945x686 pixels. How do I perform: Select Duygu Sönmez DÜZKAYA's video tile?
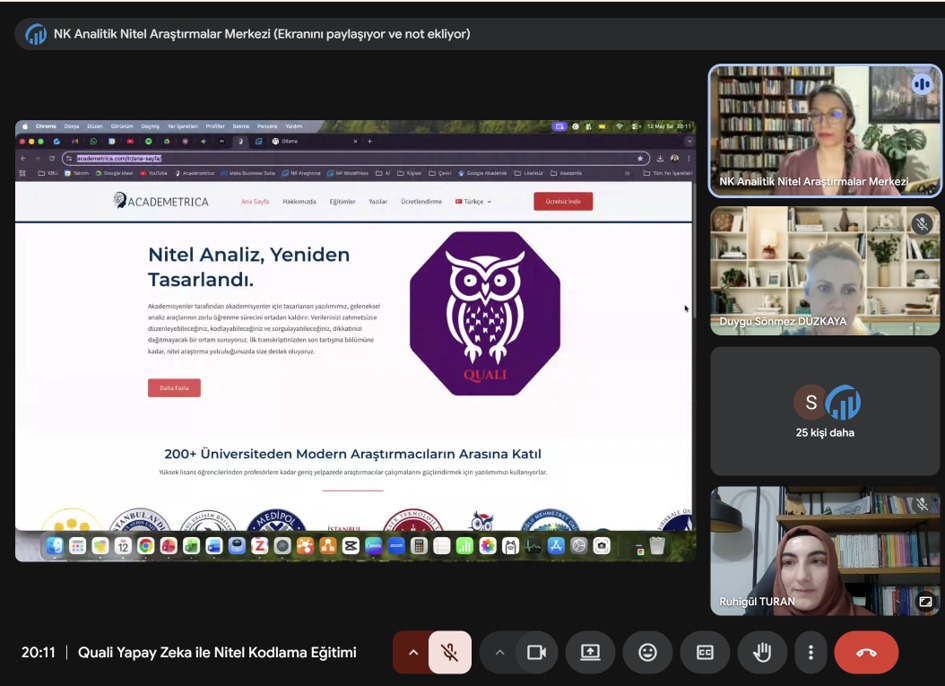[x=825, y=271]
